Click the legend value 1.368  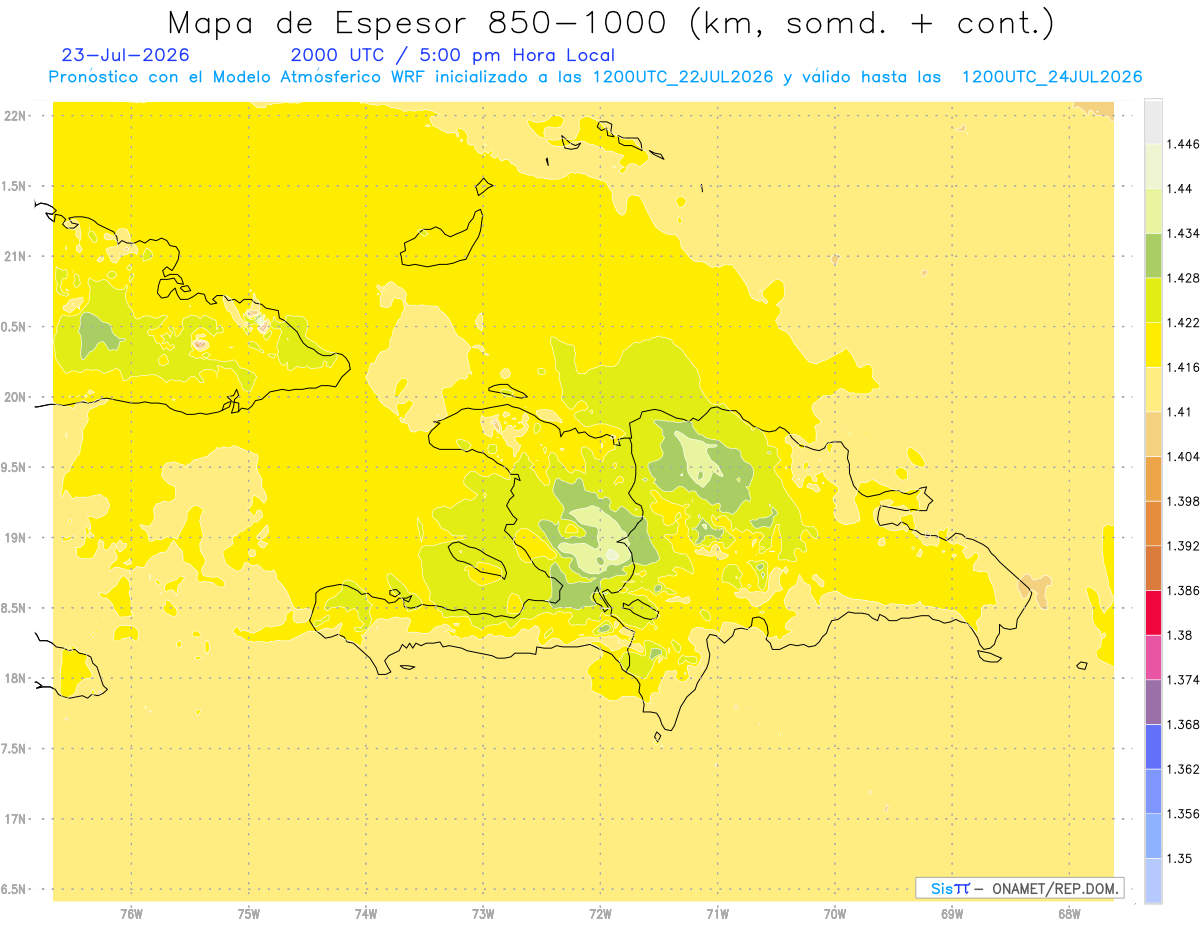[1183, 725]
